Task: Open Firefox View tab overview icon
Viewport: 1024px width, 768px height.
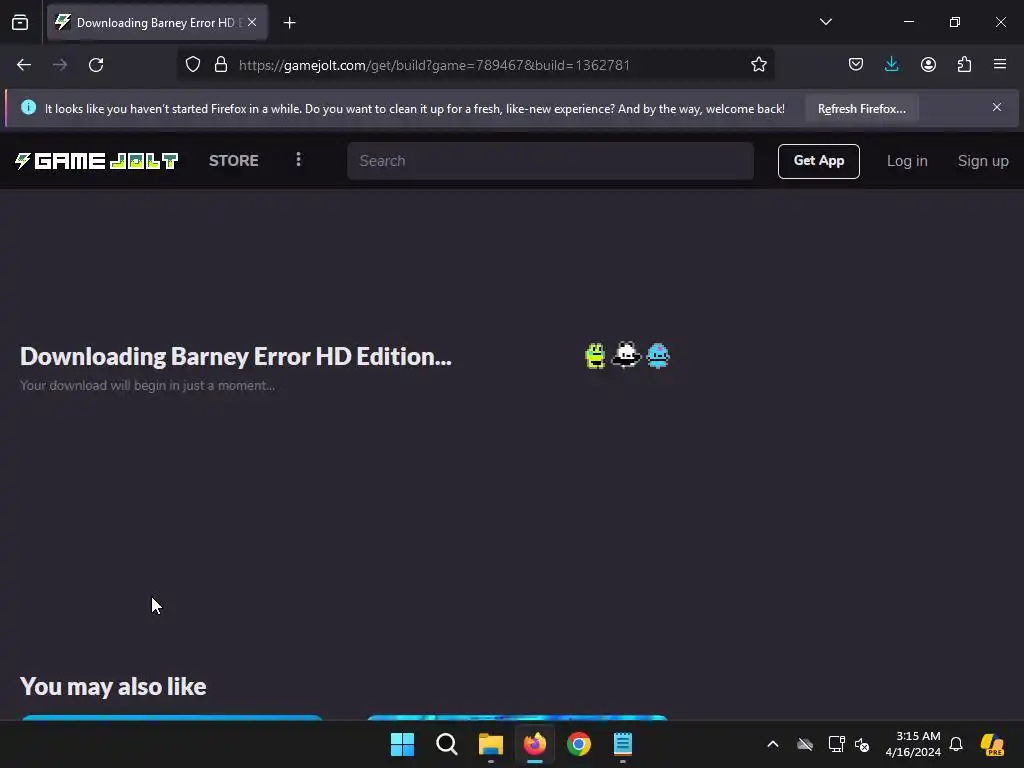Action: pyautogui.click(x=20, y=22)
